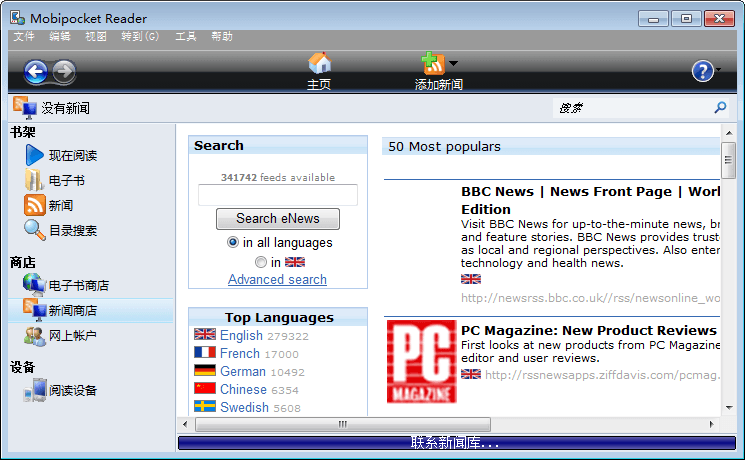The height and width of the screenshot is (460, 745).
Task: Open the 视图 menu
Action: (x=96, y=36)
